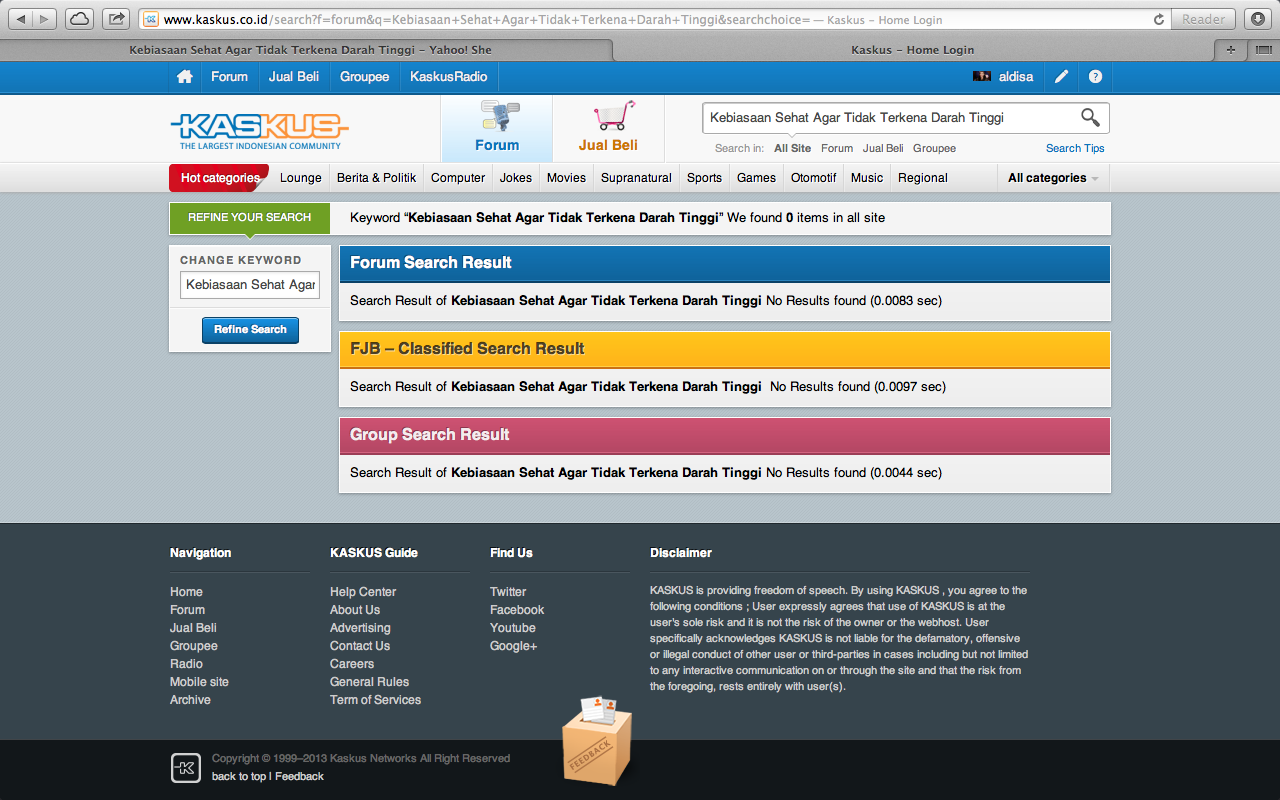Open Jual Beli in the top navigation

point(294,77)
